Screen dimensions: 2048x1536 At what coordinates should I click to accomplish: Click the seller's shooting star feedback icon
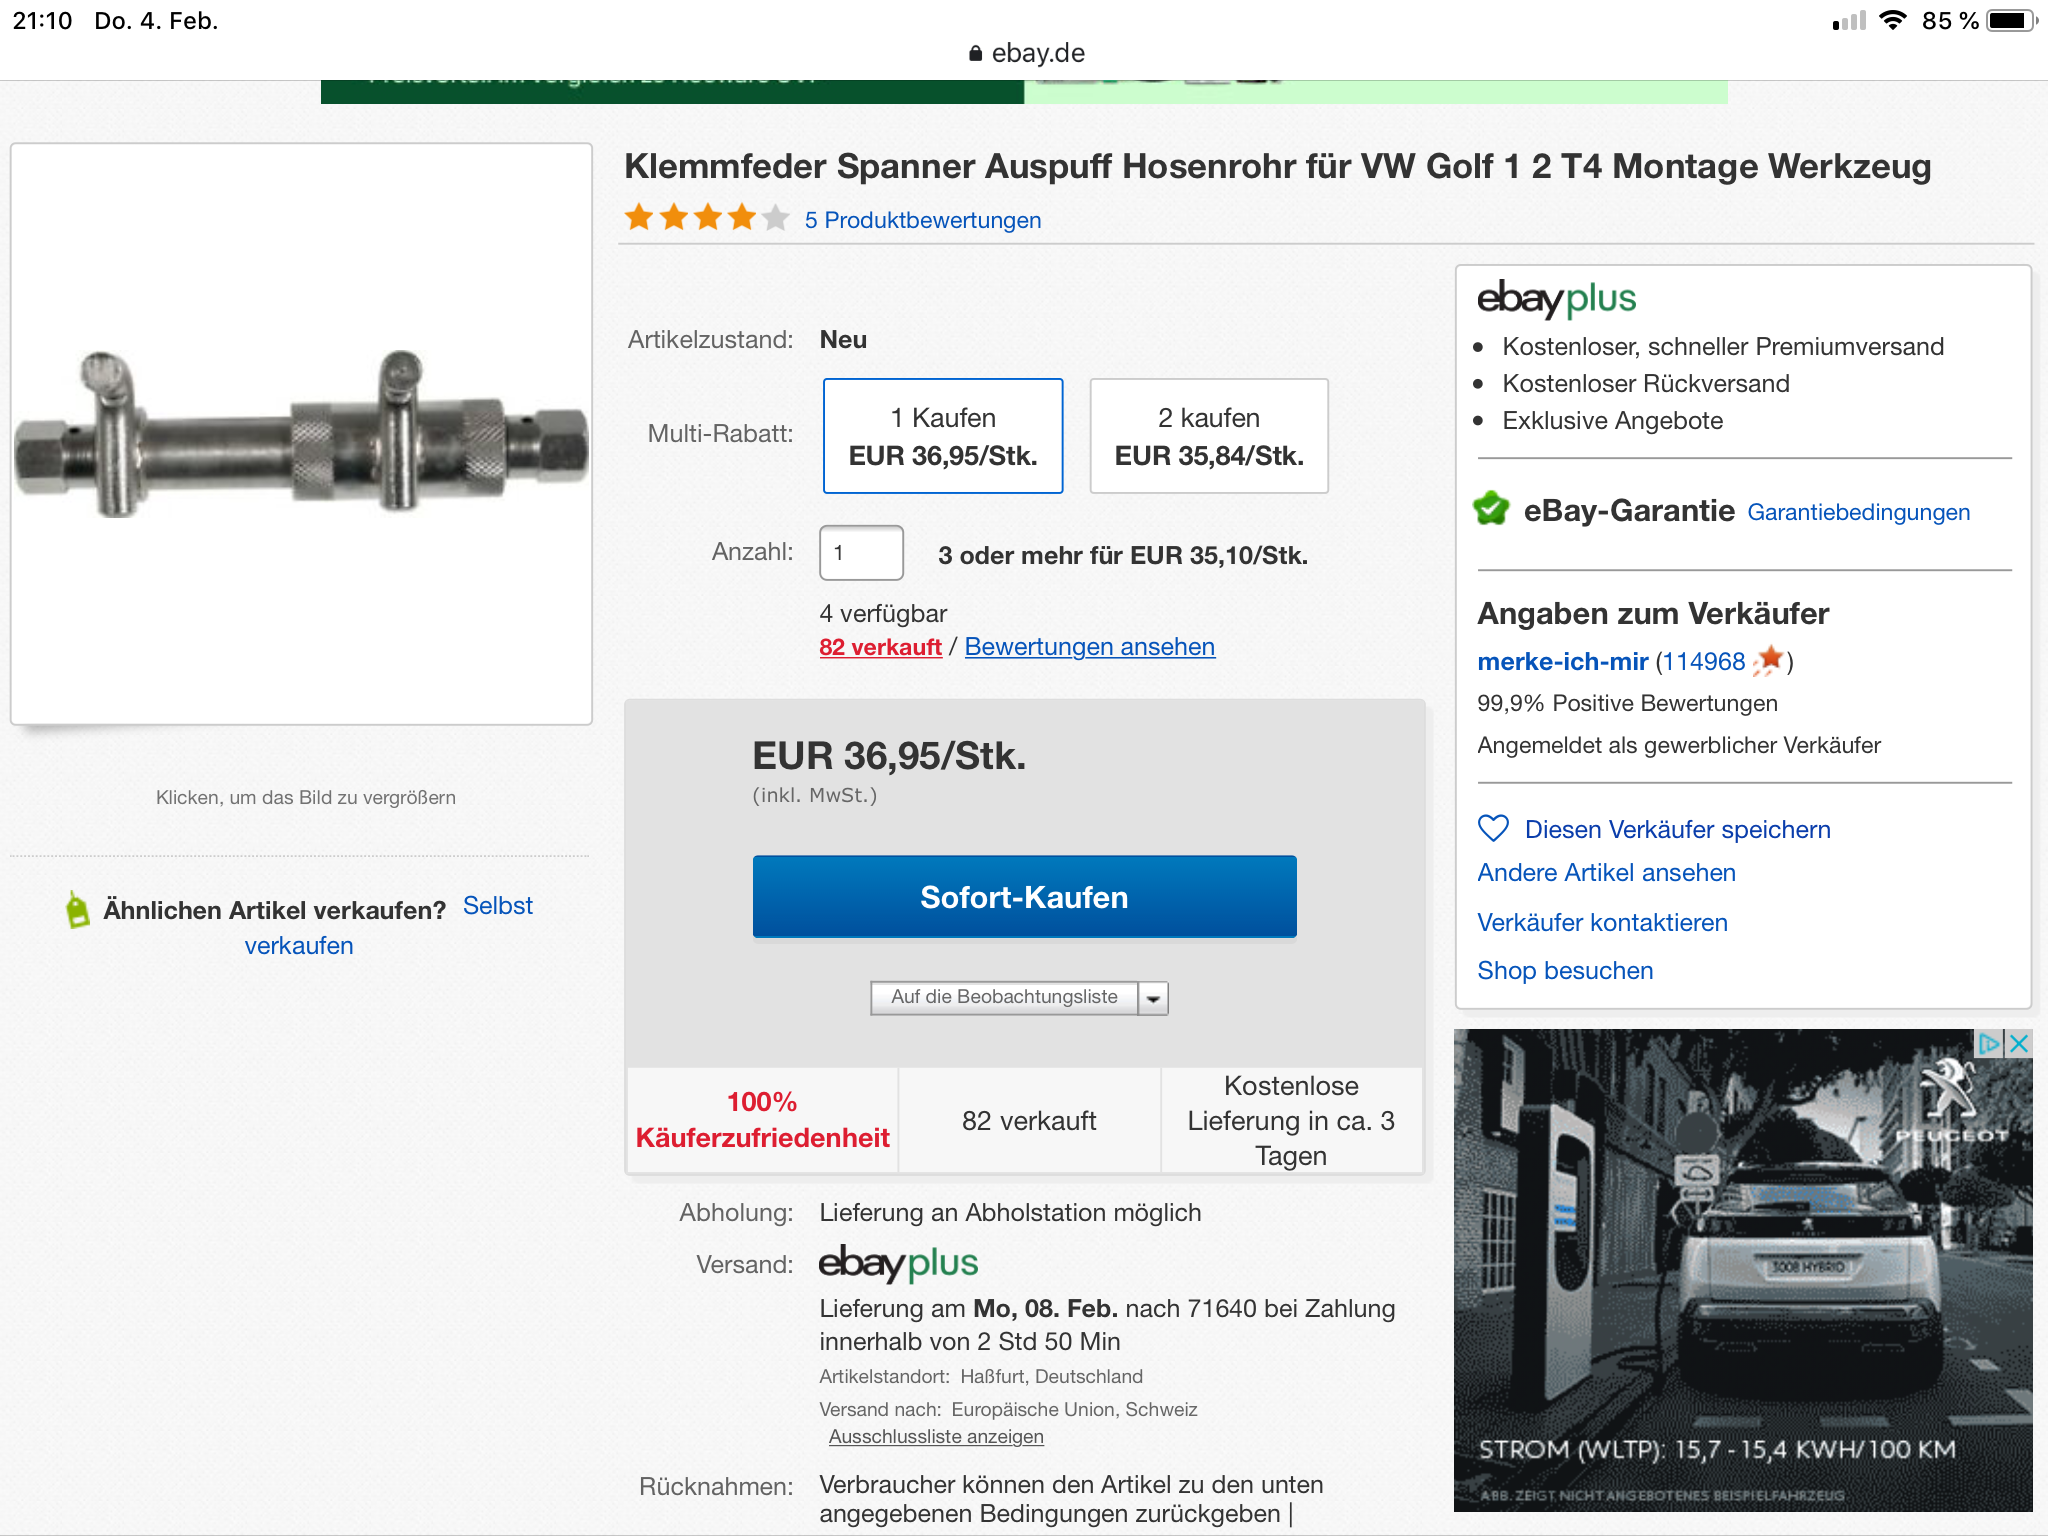click(x=1769, y=660)
